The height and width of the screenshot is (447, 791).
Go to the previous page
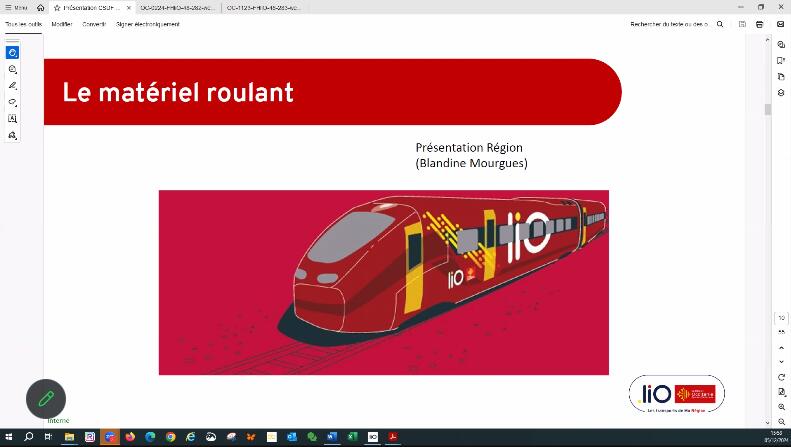pos(781,348)
